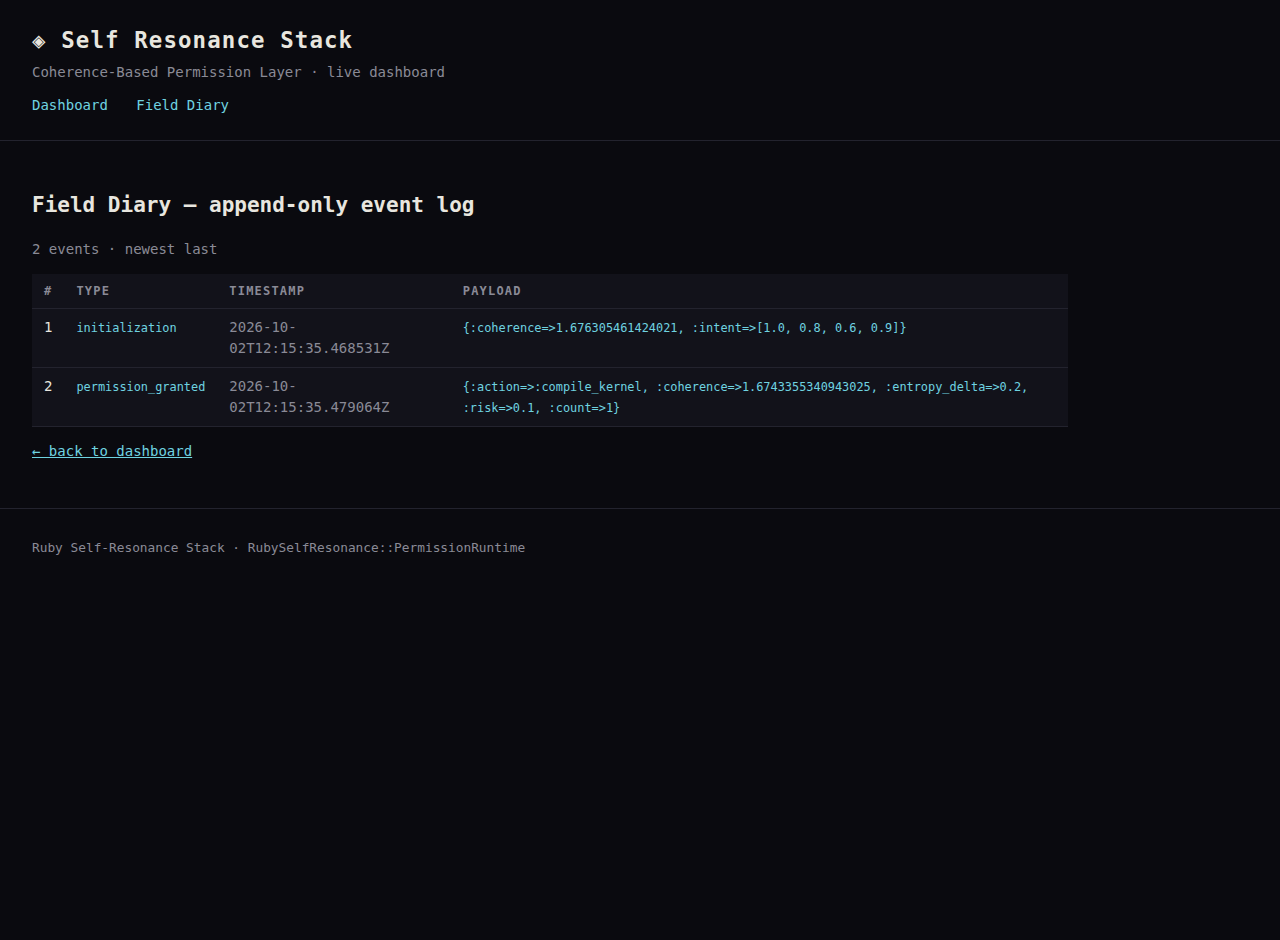Image resolution: width=1280 pixels, height=940 pixels.
Task: Open the Field Diary navigation link
Action: click(x=182, y=105)
